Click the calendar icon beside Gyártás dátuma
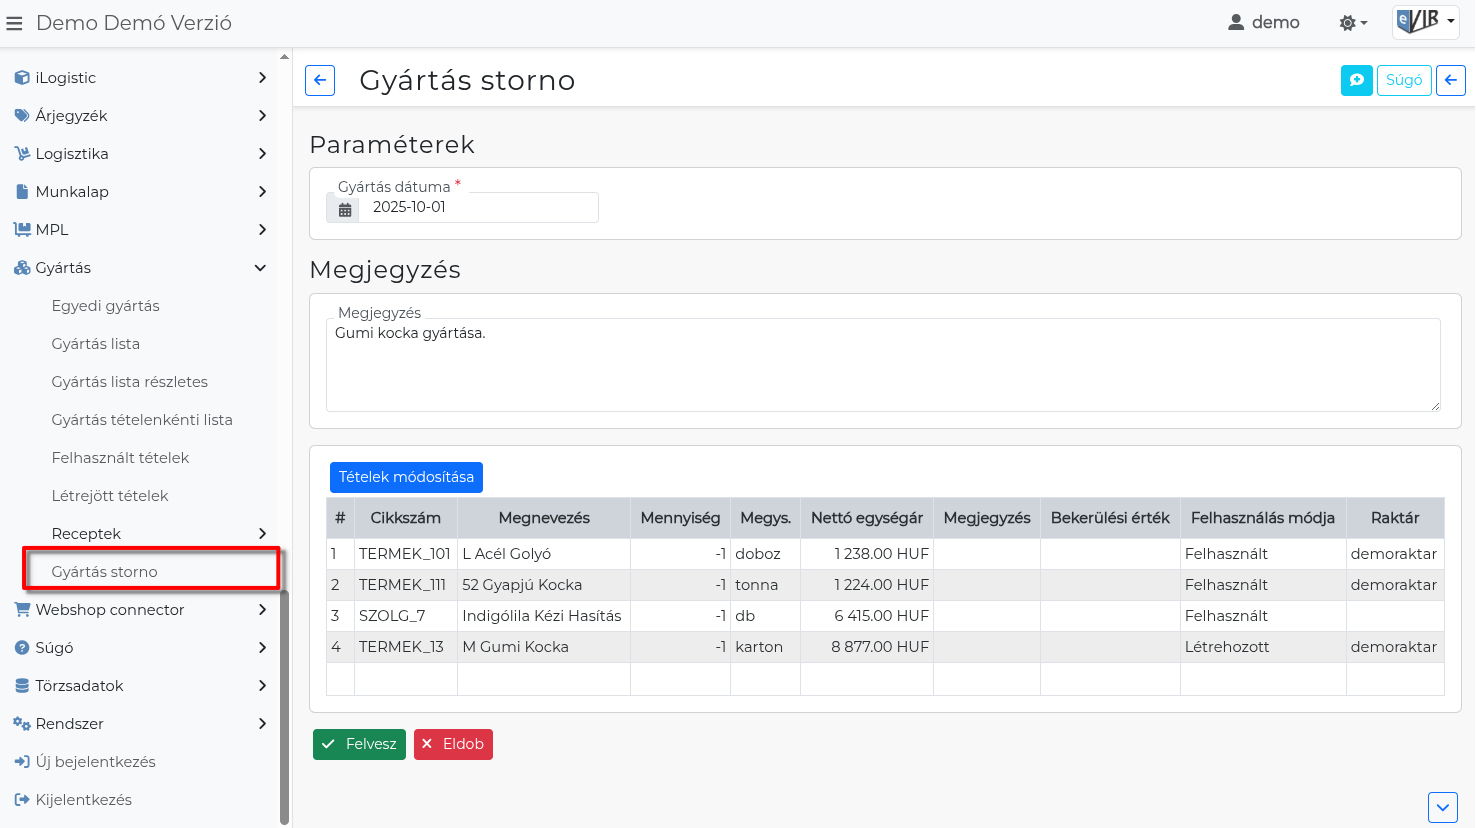The image size is (1476, 828). pos(344,209)
